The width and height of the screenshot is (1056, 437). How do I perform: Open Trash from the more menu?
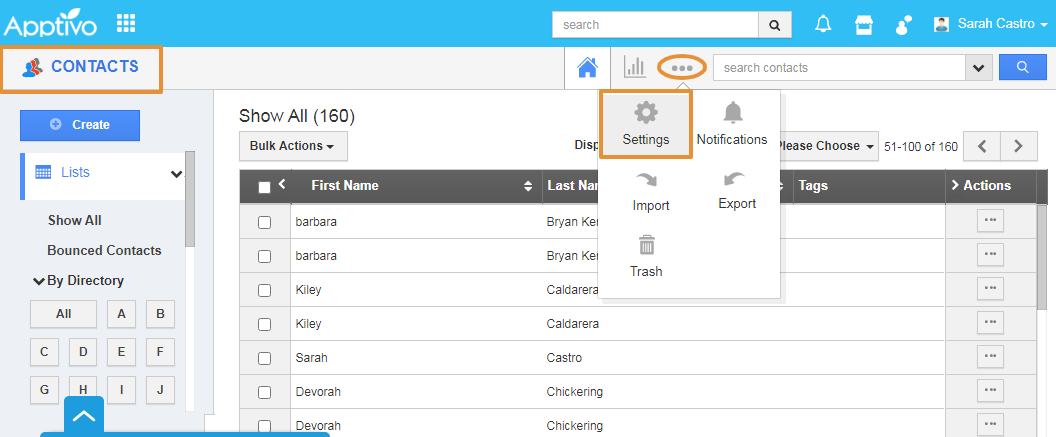646,257
